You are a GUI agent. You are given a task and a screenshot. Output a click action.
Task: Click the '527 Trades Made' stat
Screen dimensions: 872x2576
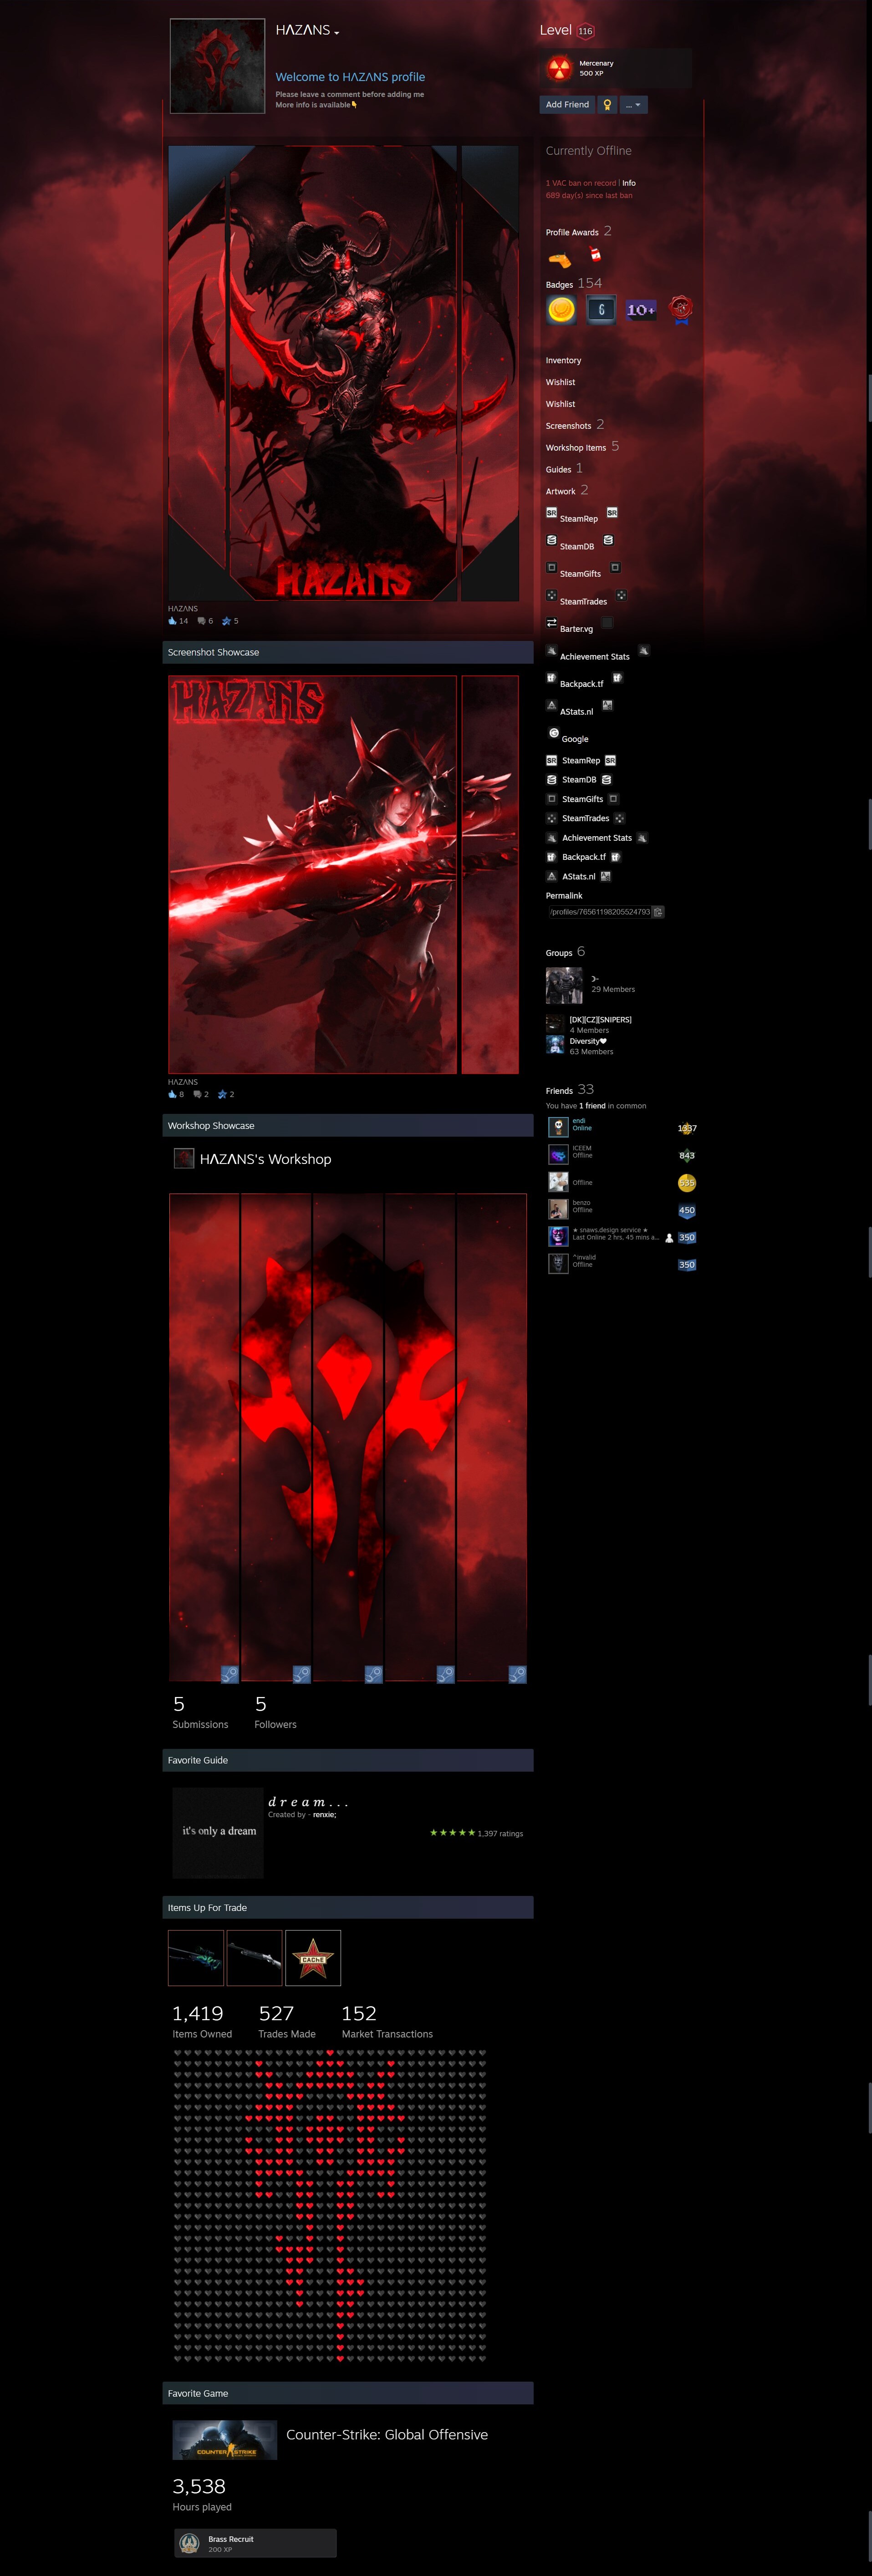(287, 2021)
